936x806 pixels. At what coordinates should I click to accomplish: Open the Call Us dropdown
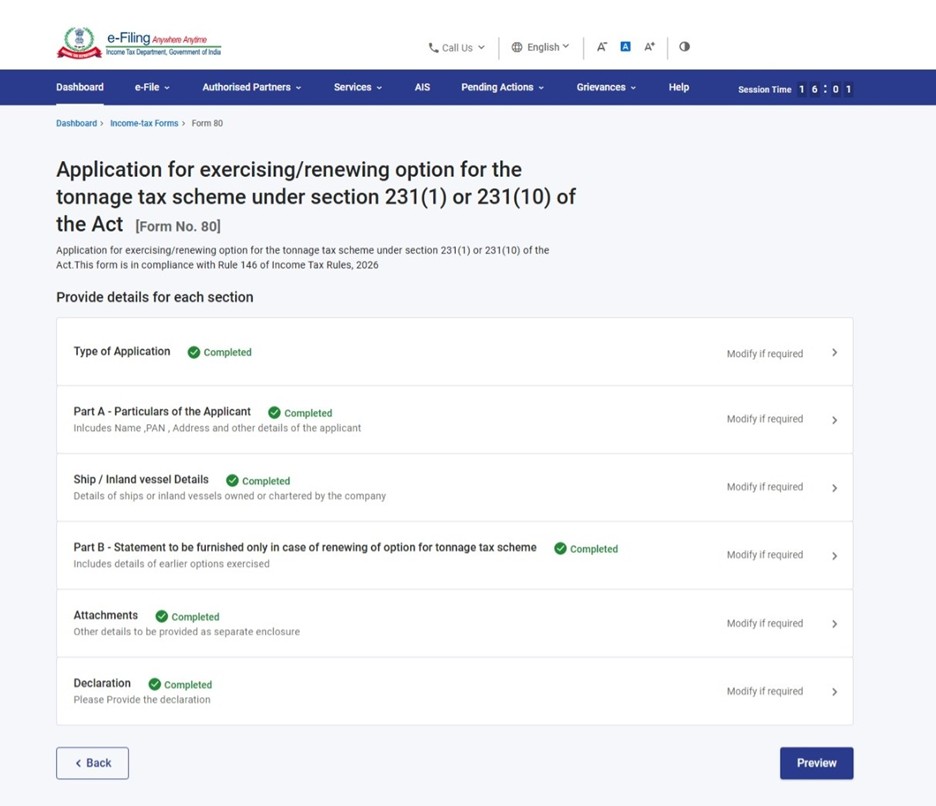[x=456, y=47]
